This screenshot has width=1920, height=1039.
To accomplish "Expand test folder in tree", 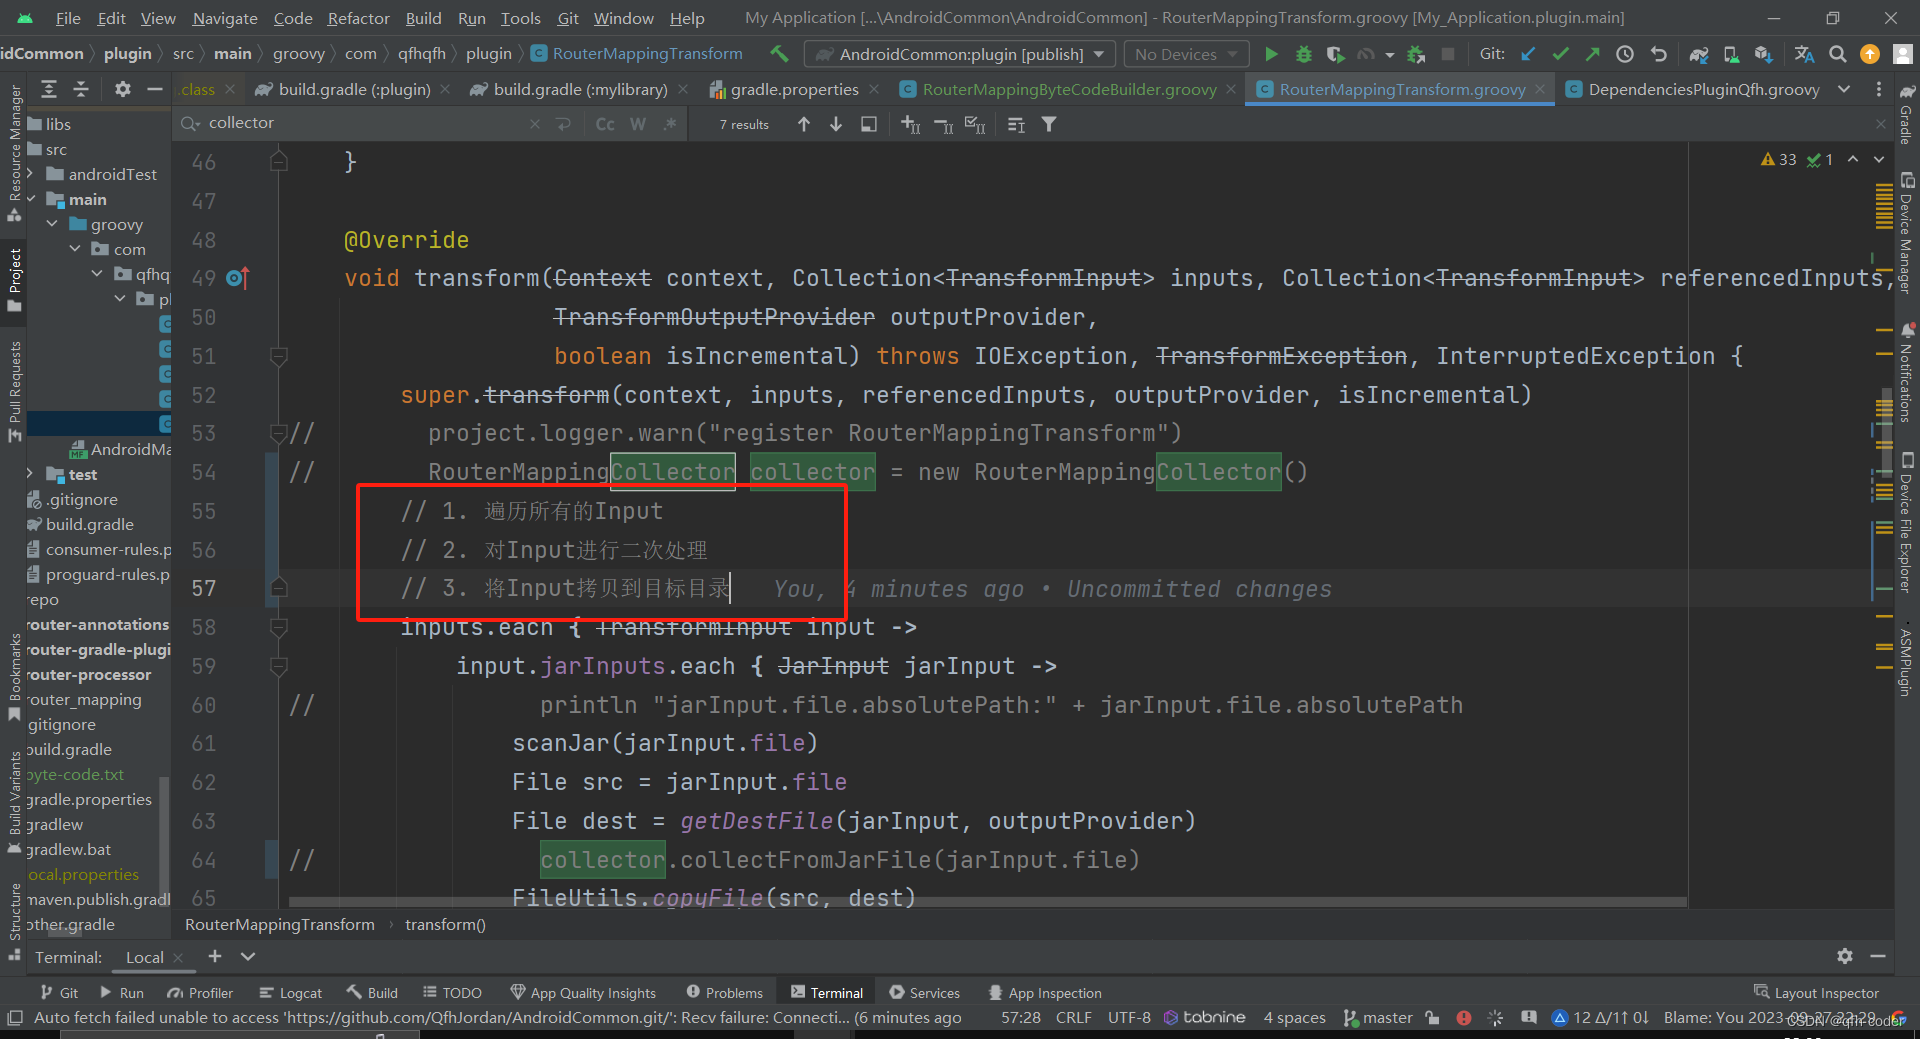I will pyautogui.click(x=30, y=474).
